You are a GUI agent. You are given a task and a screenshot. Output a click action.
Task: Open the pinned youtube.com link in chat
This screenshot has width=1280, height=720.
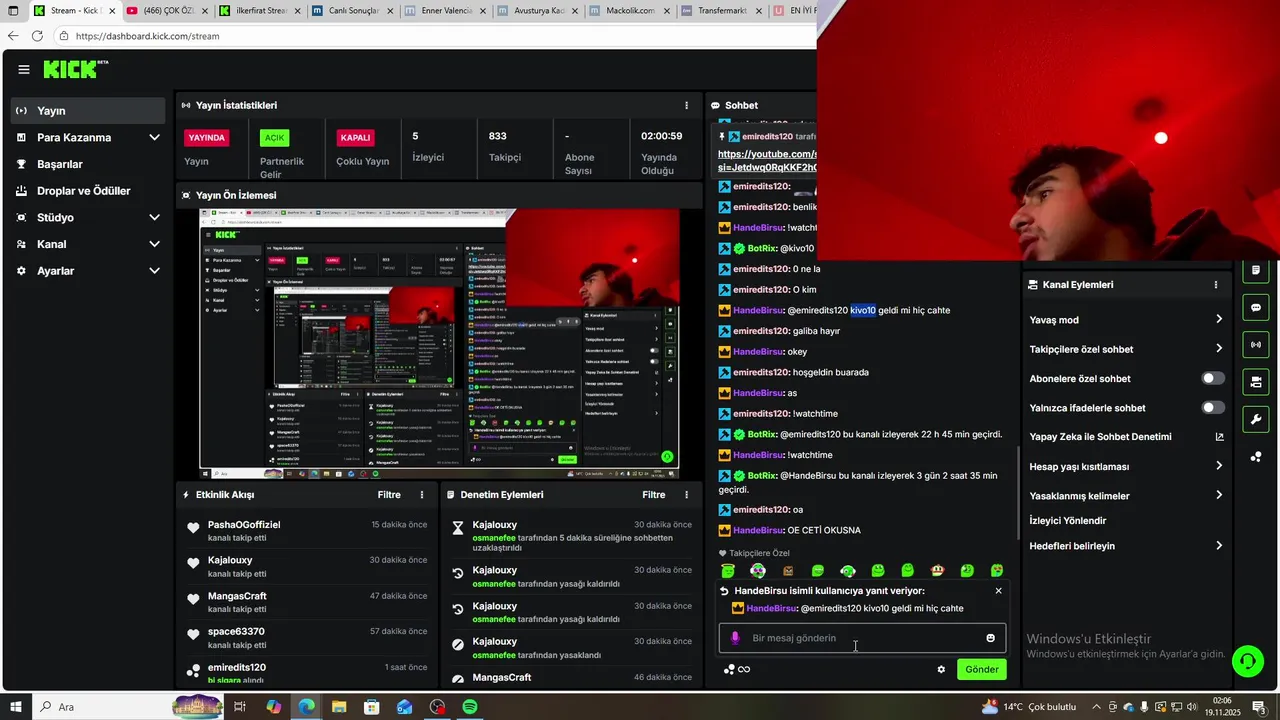click(767, 161)
